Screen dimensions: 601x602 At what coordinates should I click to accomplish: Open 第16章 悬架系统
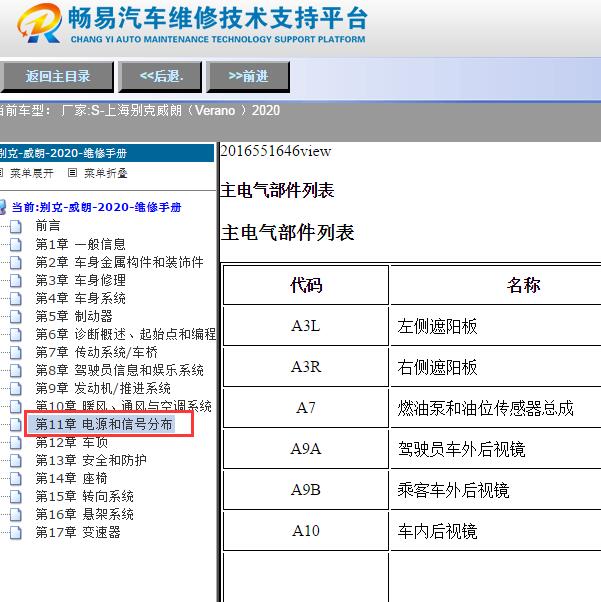click(84, 514)
